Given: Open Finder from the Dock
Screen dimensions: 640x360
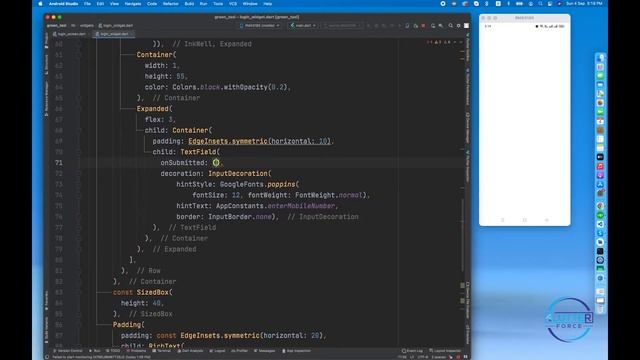Looking at the screenshot, I should pos(600,58).
